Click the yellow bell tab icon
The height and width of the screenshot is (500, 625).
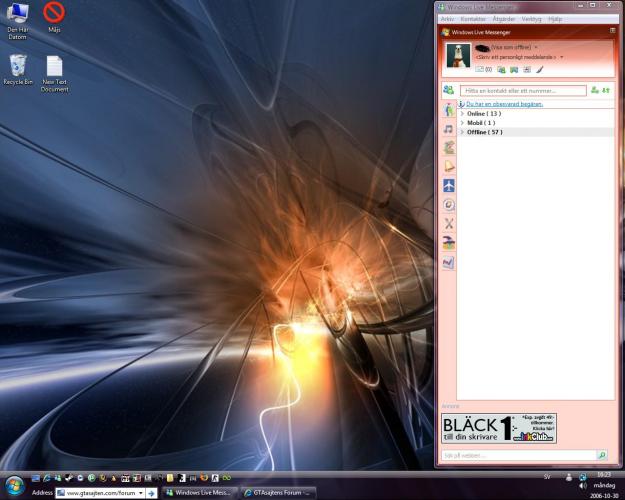click(x=449, y=166)
